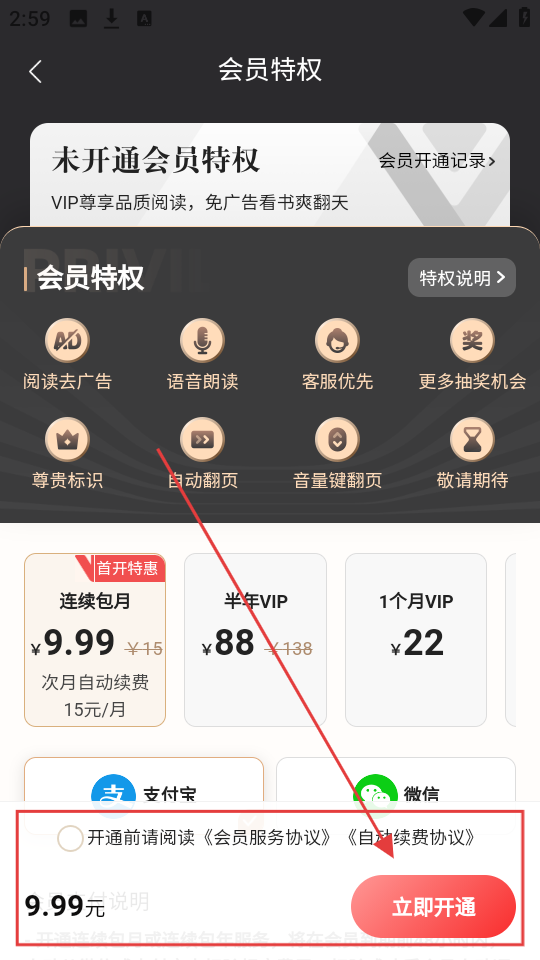Open 会员开通记录 with chevron
Viewport: 540px width, 960px height.
[x=437, y=161]
